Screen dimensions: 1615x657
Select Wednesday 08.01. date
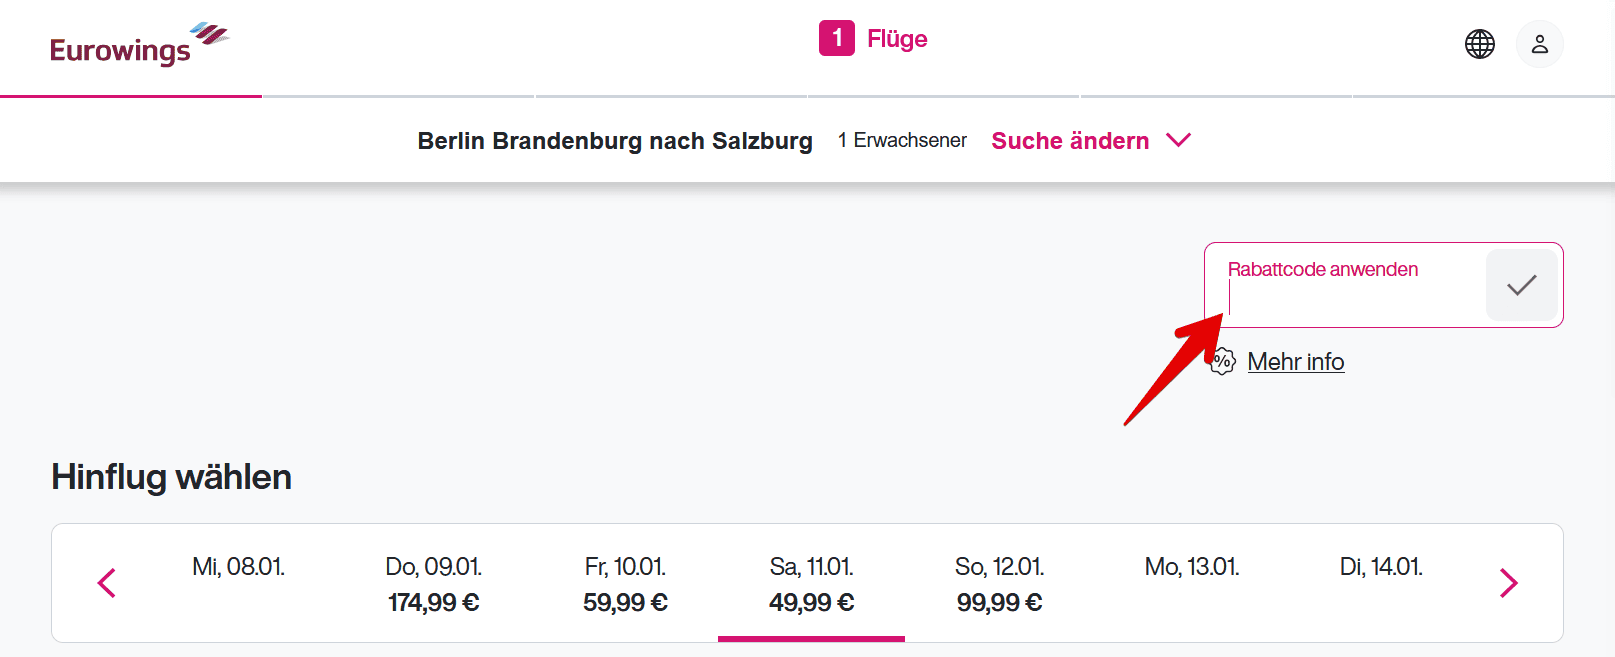click(238, 567)
